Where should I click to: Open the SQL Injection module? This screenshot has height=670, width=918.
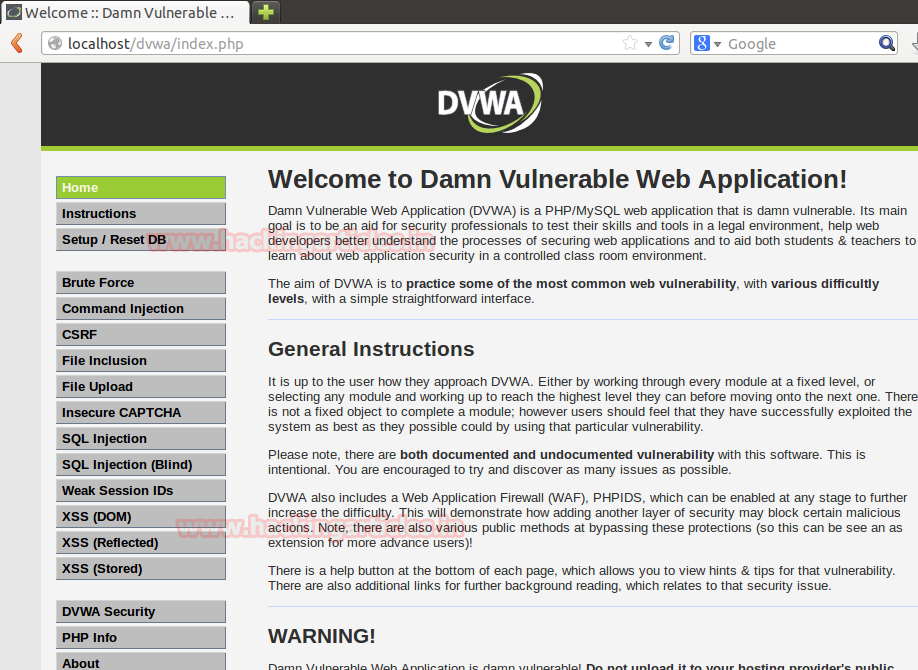[x=141, y=439]
